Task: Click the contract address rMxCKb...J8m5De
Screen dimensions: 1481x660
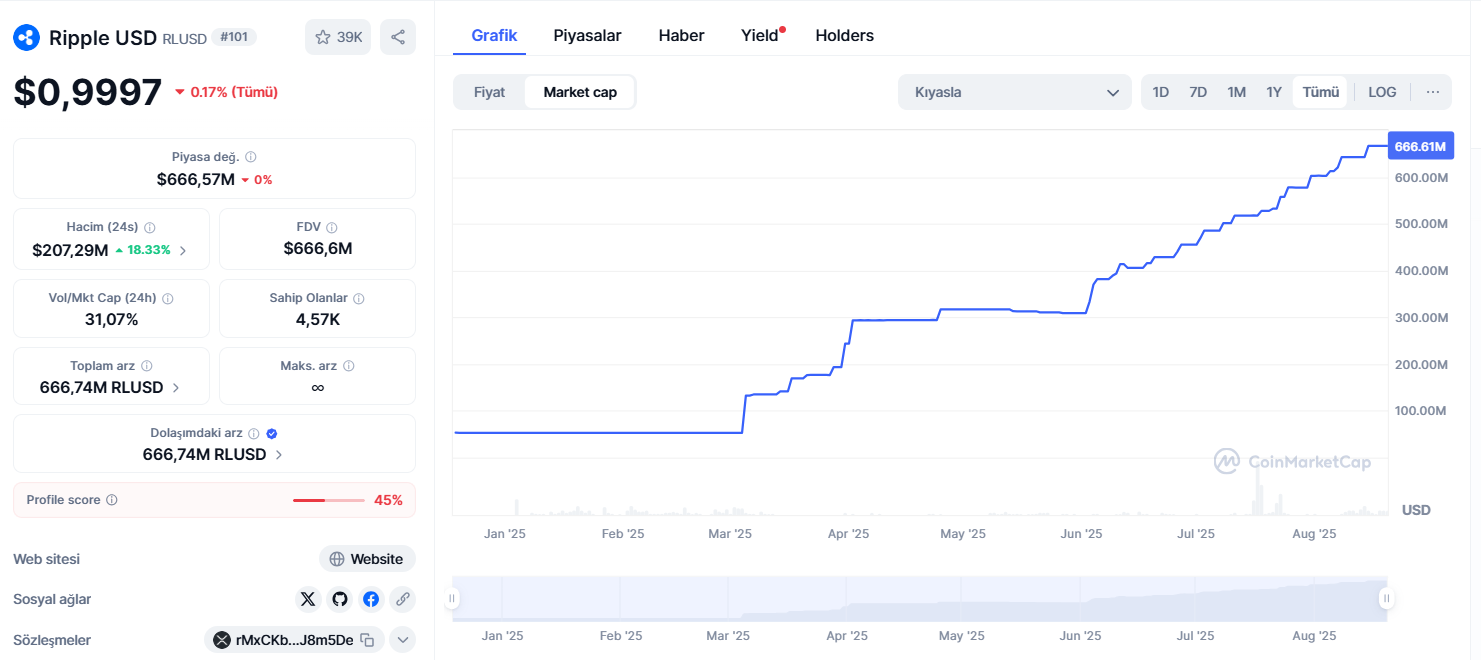Action: click(294, 640)
